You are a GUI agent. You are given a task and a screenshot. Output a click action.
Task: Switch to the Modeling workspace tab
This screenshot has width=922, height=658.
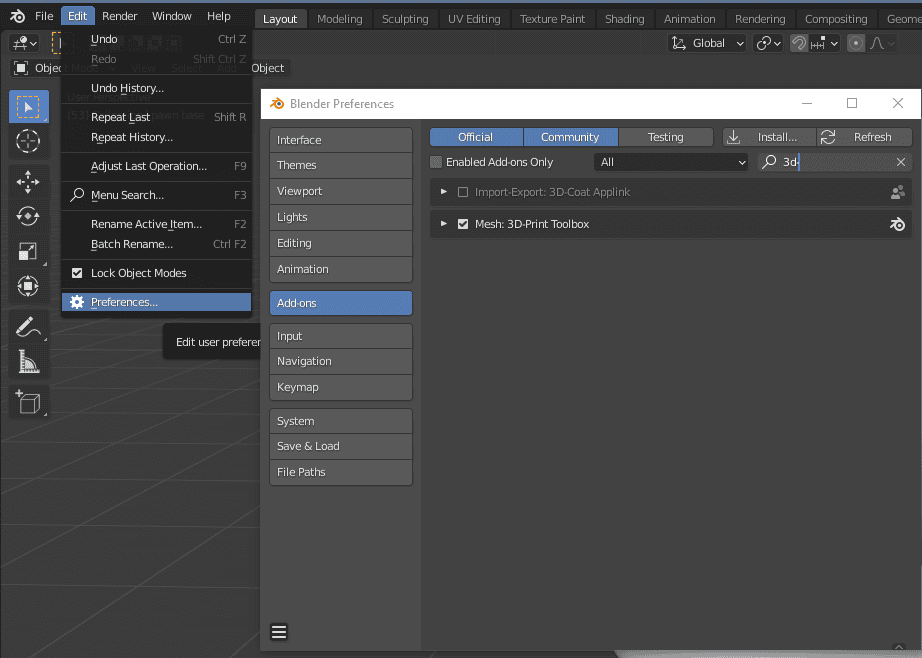coord(339,18)
